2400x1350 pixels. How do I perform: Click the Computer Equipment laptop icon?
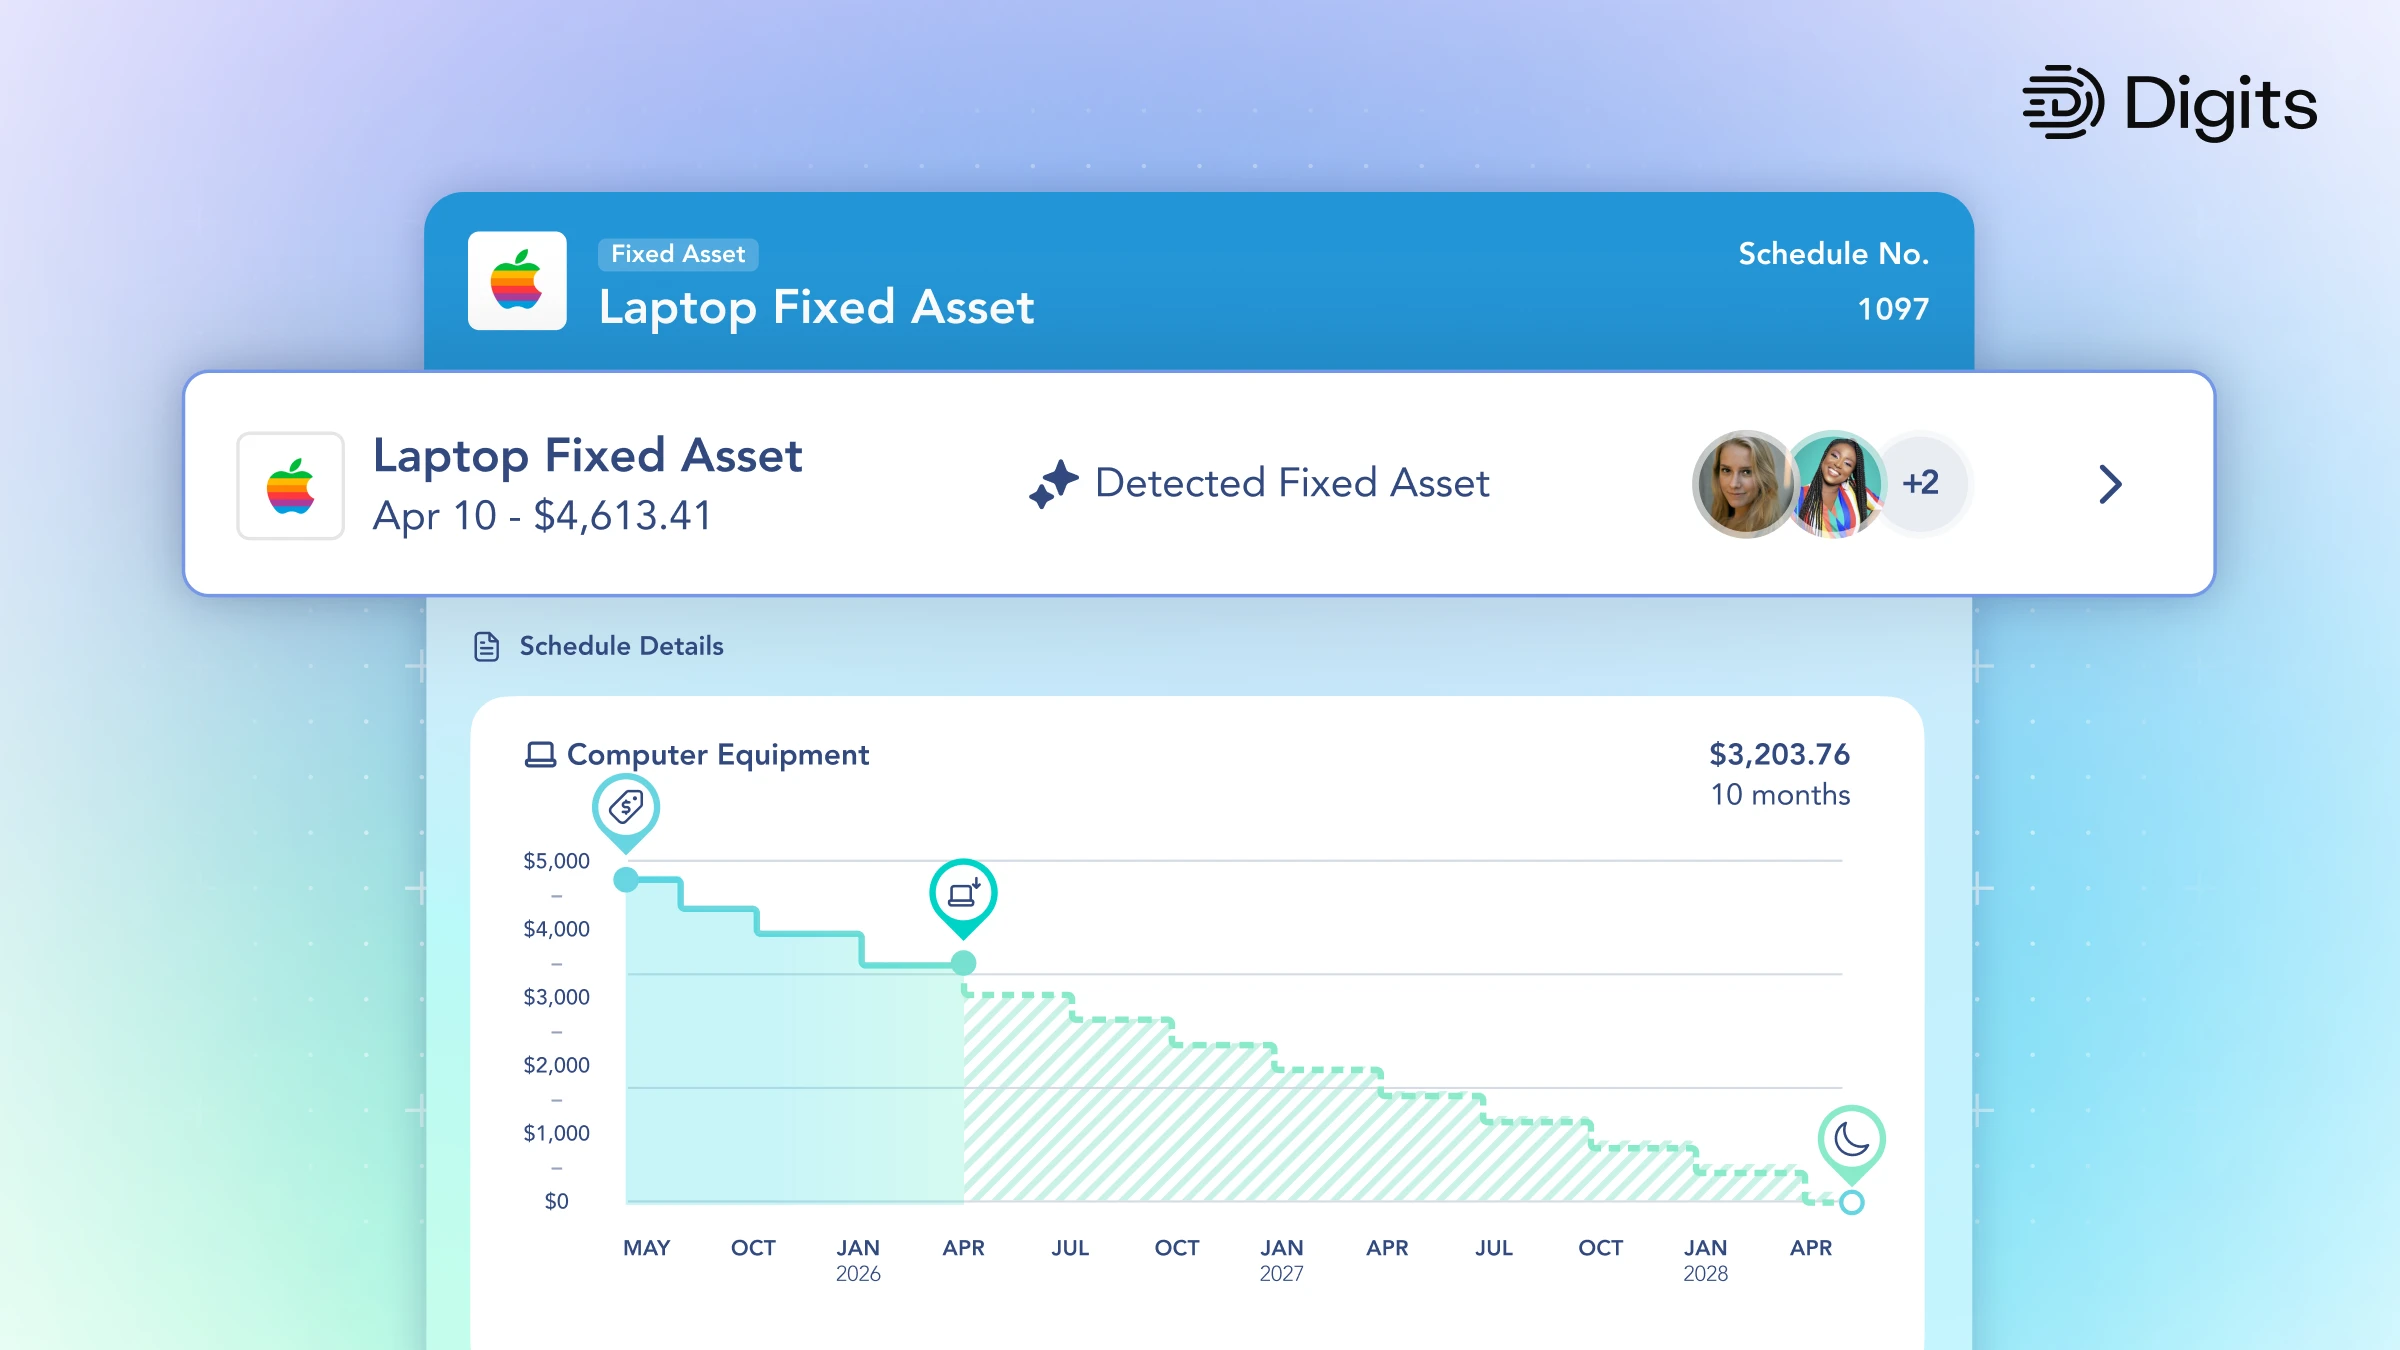pyautogui.click(x=540, y=755)
